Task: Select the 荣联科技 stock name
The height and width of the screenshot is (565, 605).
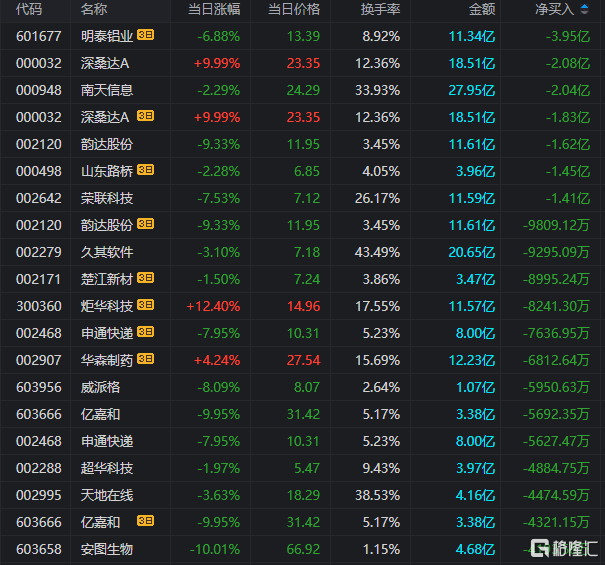Action: coord(107,198)
